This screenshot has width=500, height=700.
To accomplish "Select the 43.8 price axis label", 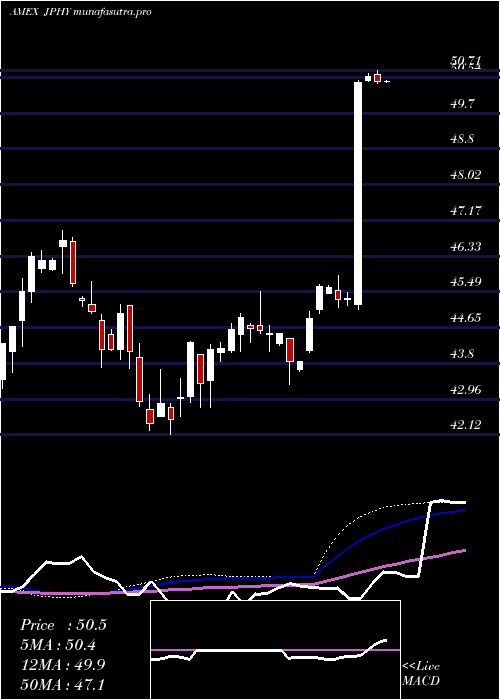I will pyautogui.click(x=463, y=354).
